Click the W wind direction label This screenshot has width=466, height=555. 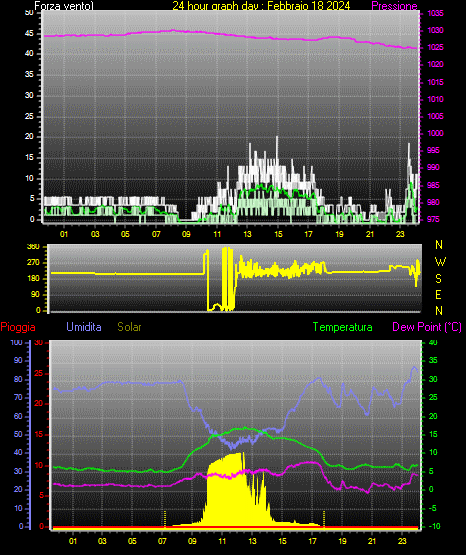[440, 262]
